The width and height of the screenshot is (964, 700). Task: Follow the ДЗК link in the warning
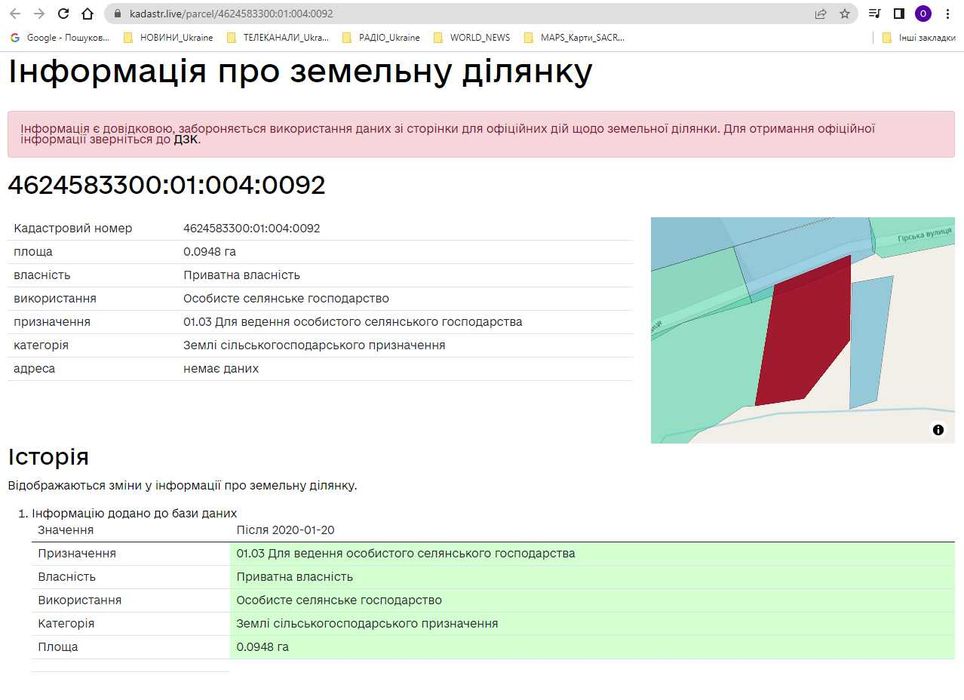coord(186,140)
